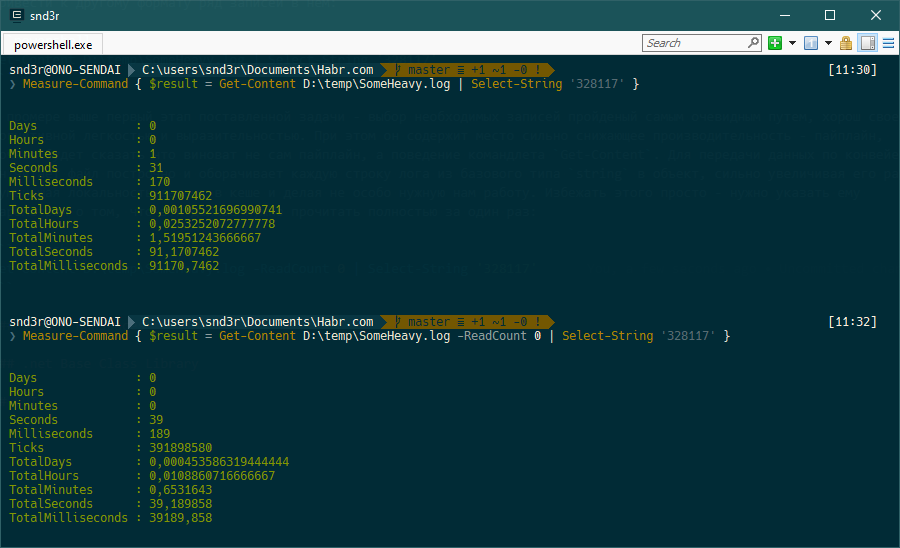Maximize the snd3r window
This screenshot has height=548, width=900.
829,15
